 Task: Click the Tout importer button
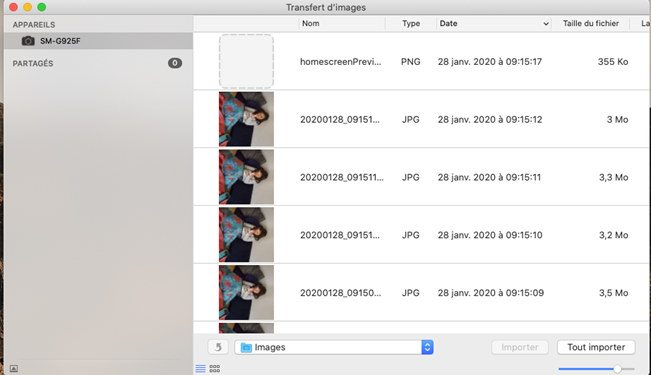tap(596, 347)
